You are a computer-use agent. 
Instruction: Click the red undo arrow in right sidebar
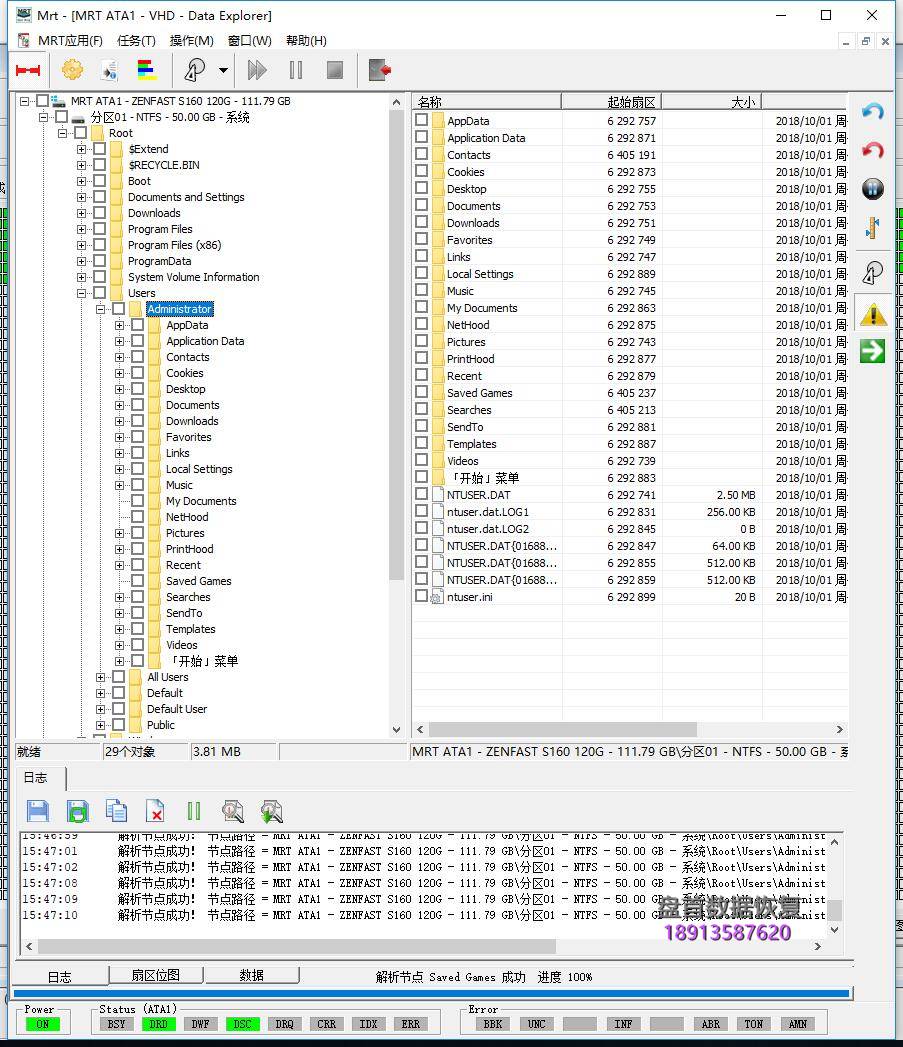tap(872, 150)
